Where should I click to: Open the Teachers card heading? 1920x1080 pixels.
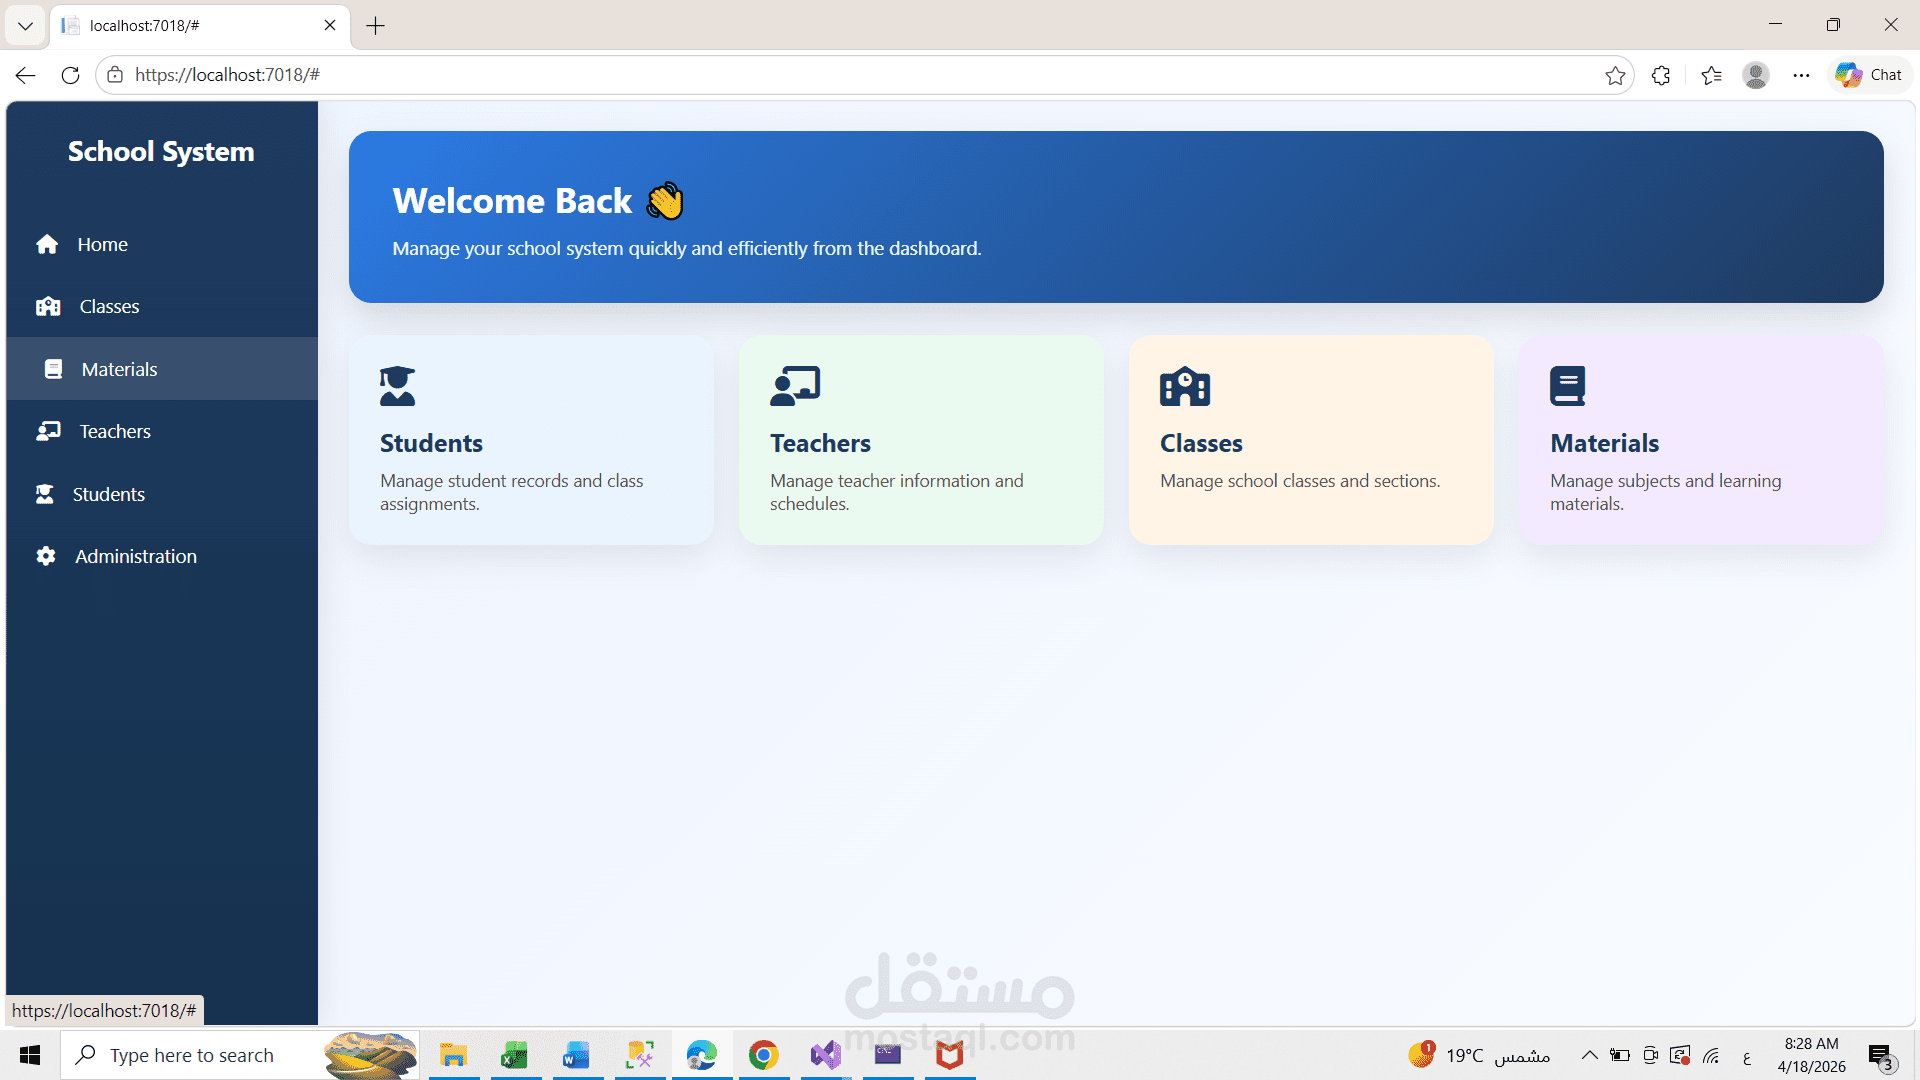(x=820, y=443)
